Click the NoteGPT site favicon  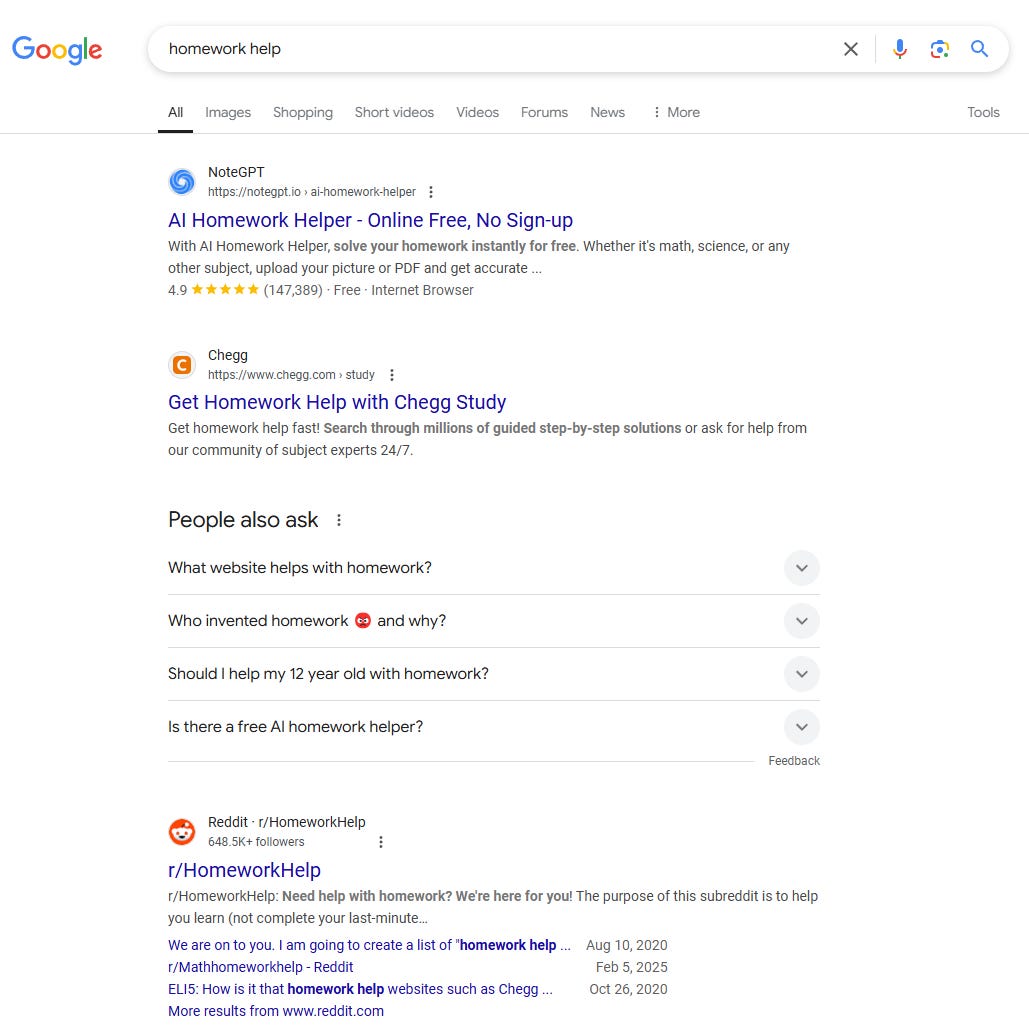(x=182, y=181)
